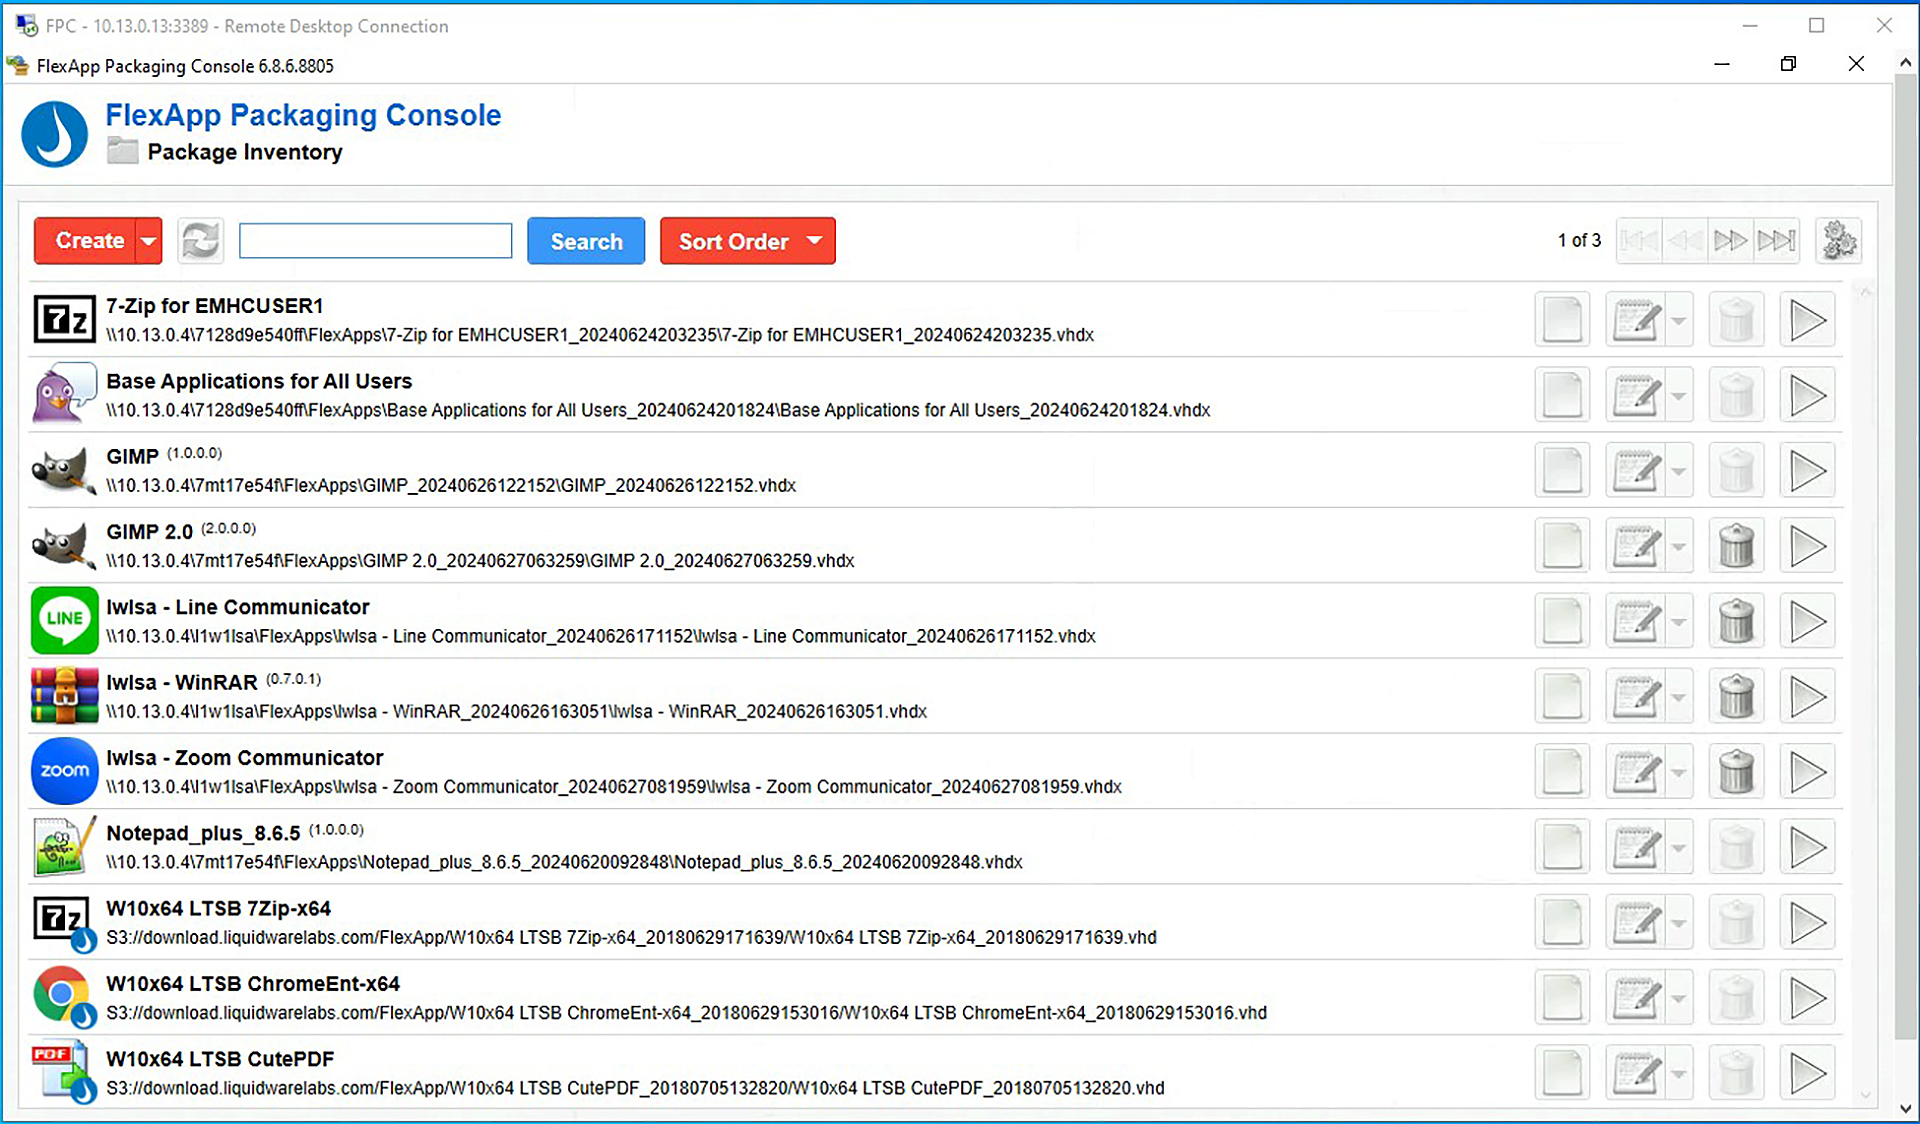The image size is (1920, 1124).
Task: Focus the package search text field
Action: pos(375,241)
